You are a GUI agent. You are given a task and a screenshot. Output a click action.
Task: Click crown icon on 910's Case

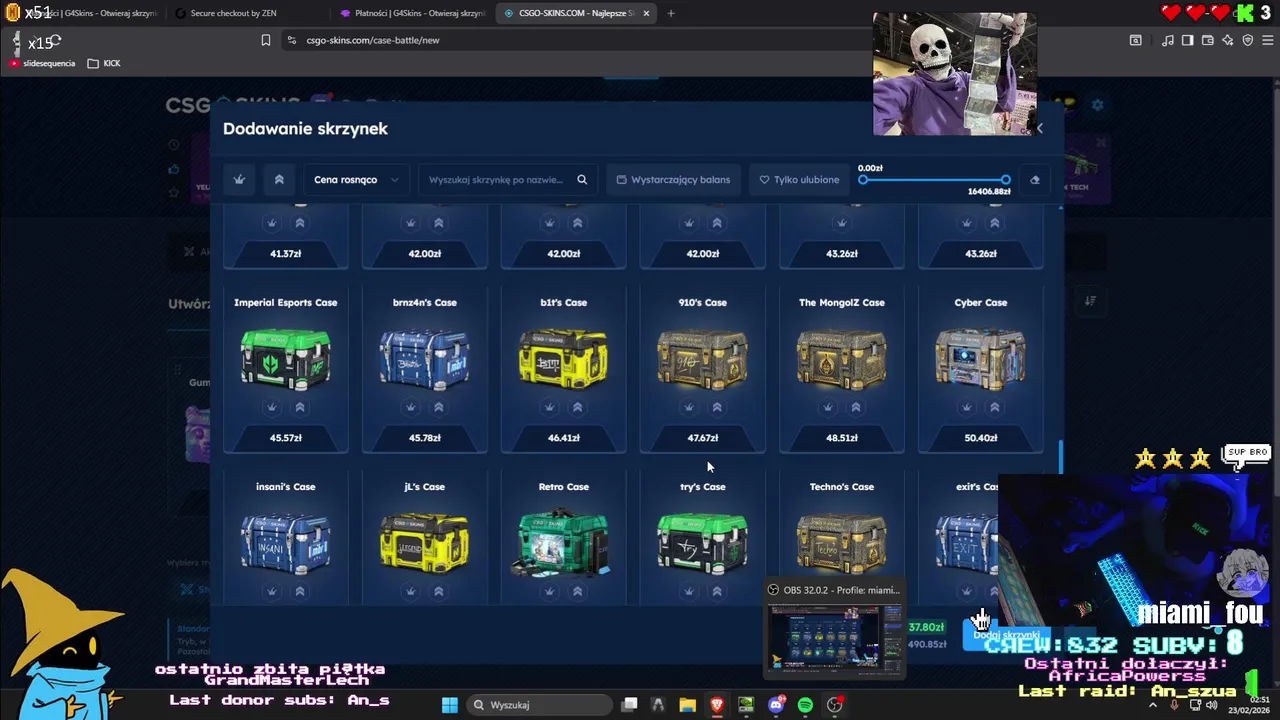point(688,407)
